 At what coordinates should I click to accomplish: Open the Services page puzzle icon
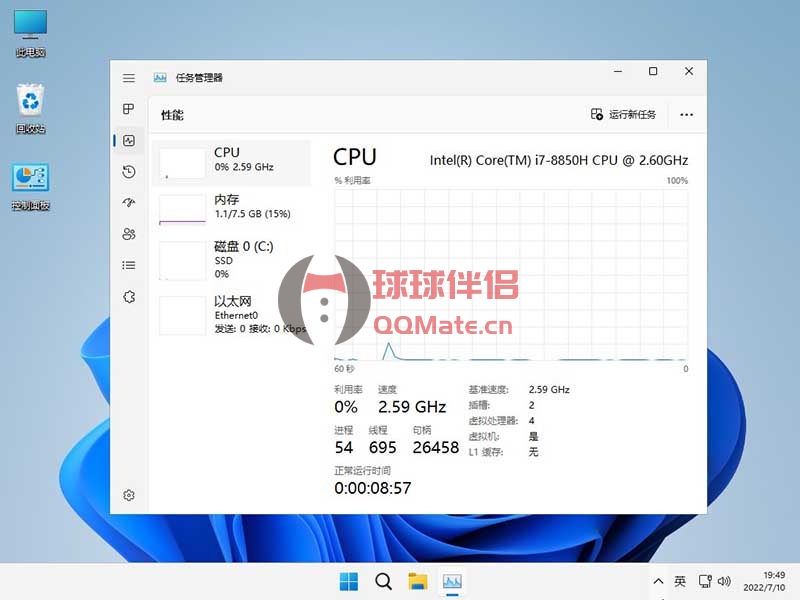point(129,297)
